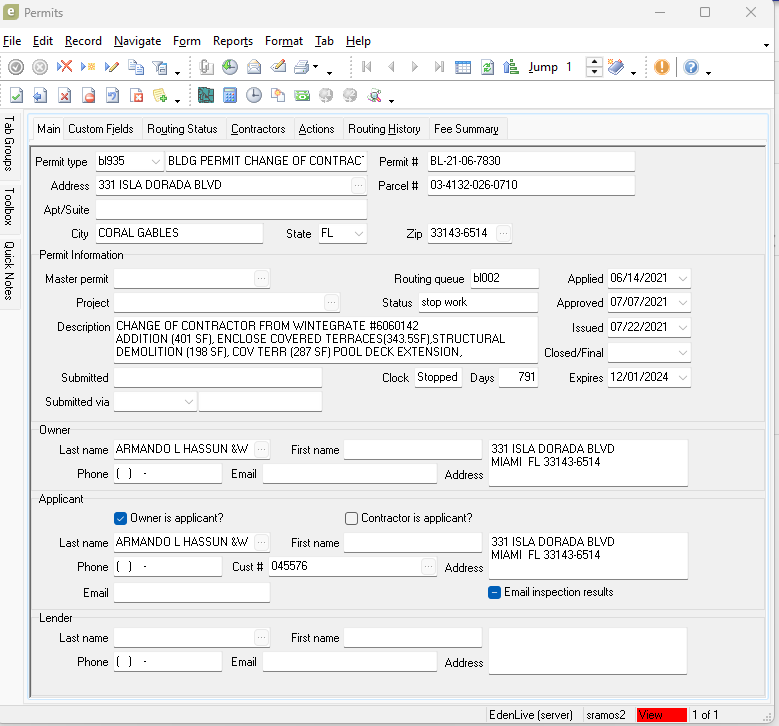Click the printer icon in toolbar
This screenshot has height=726, width=779.
click(301, 67)
